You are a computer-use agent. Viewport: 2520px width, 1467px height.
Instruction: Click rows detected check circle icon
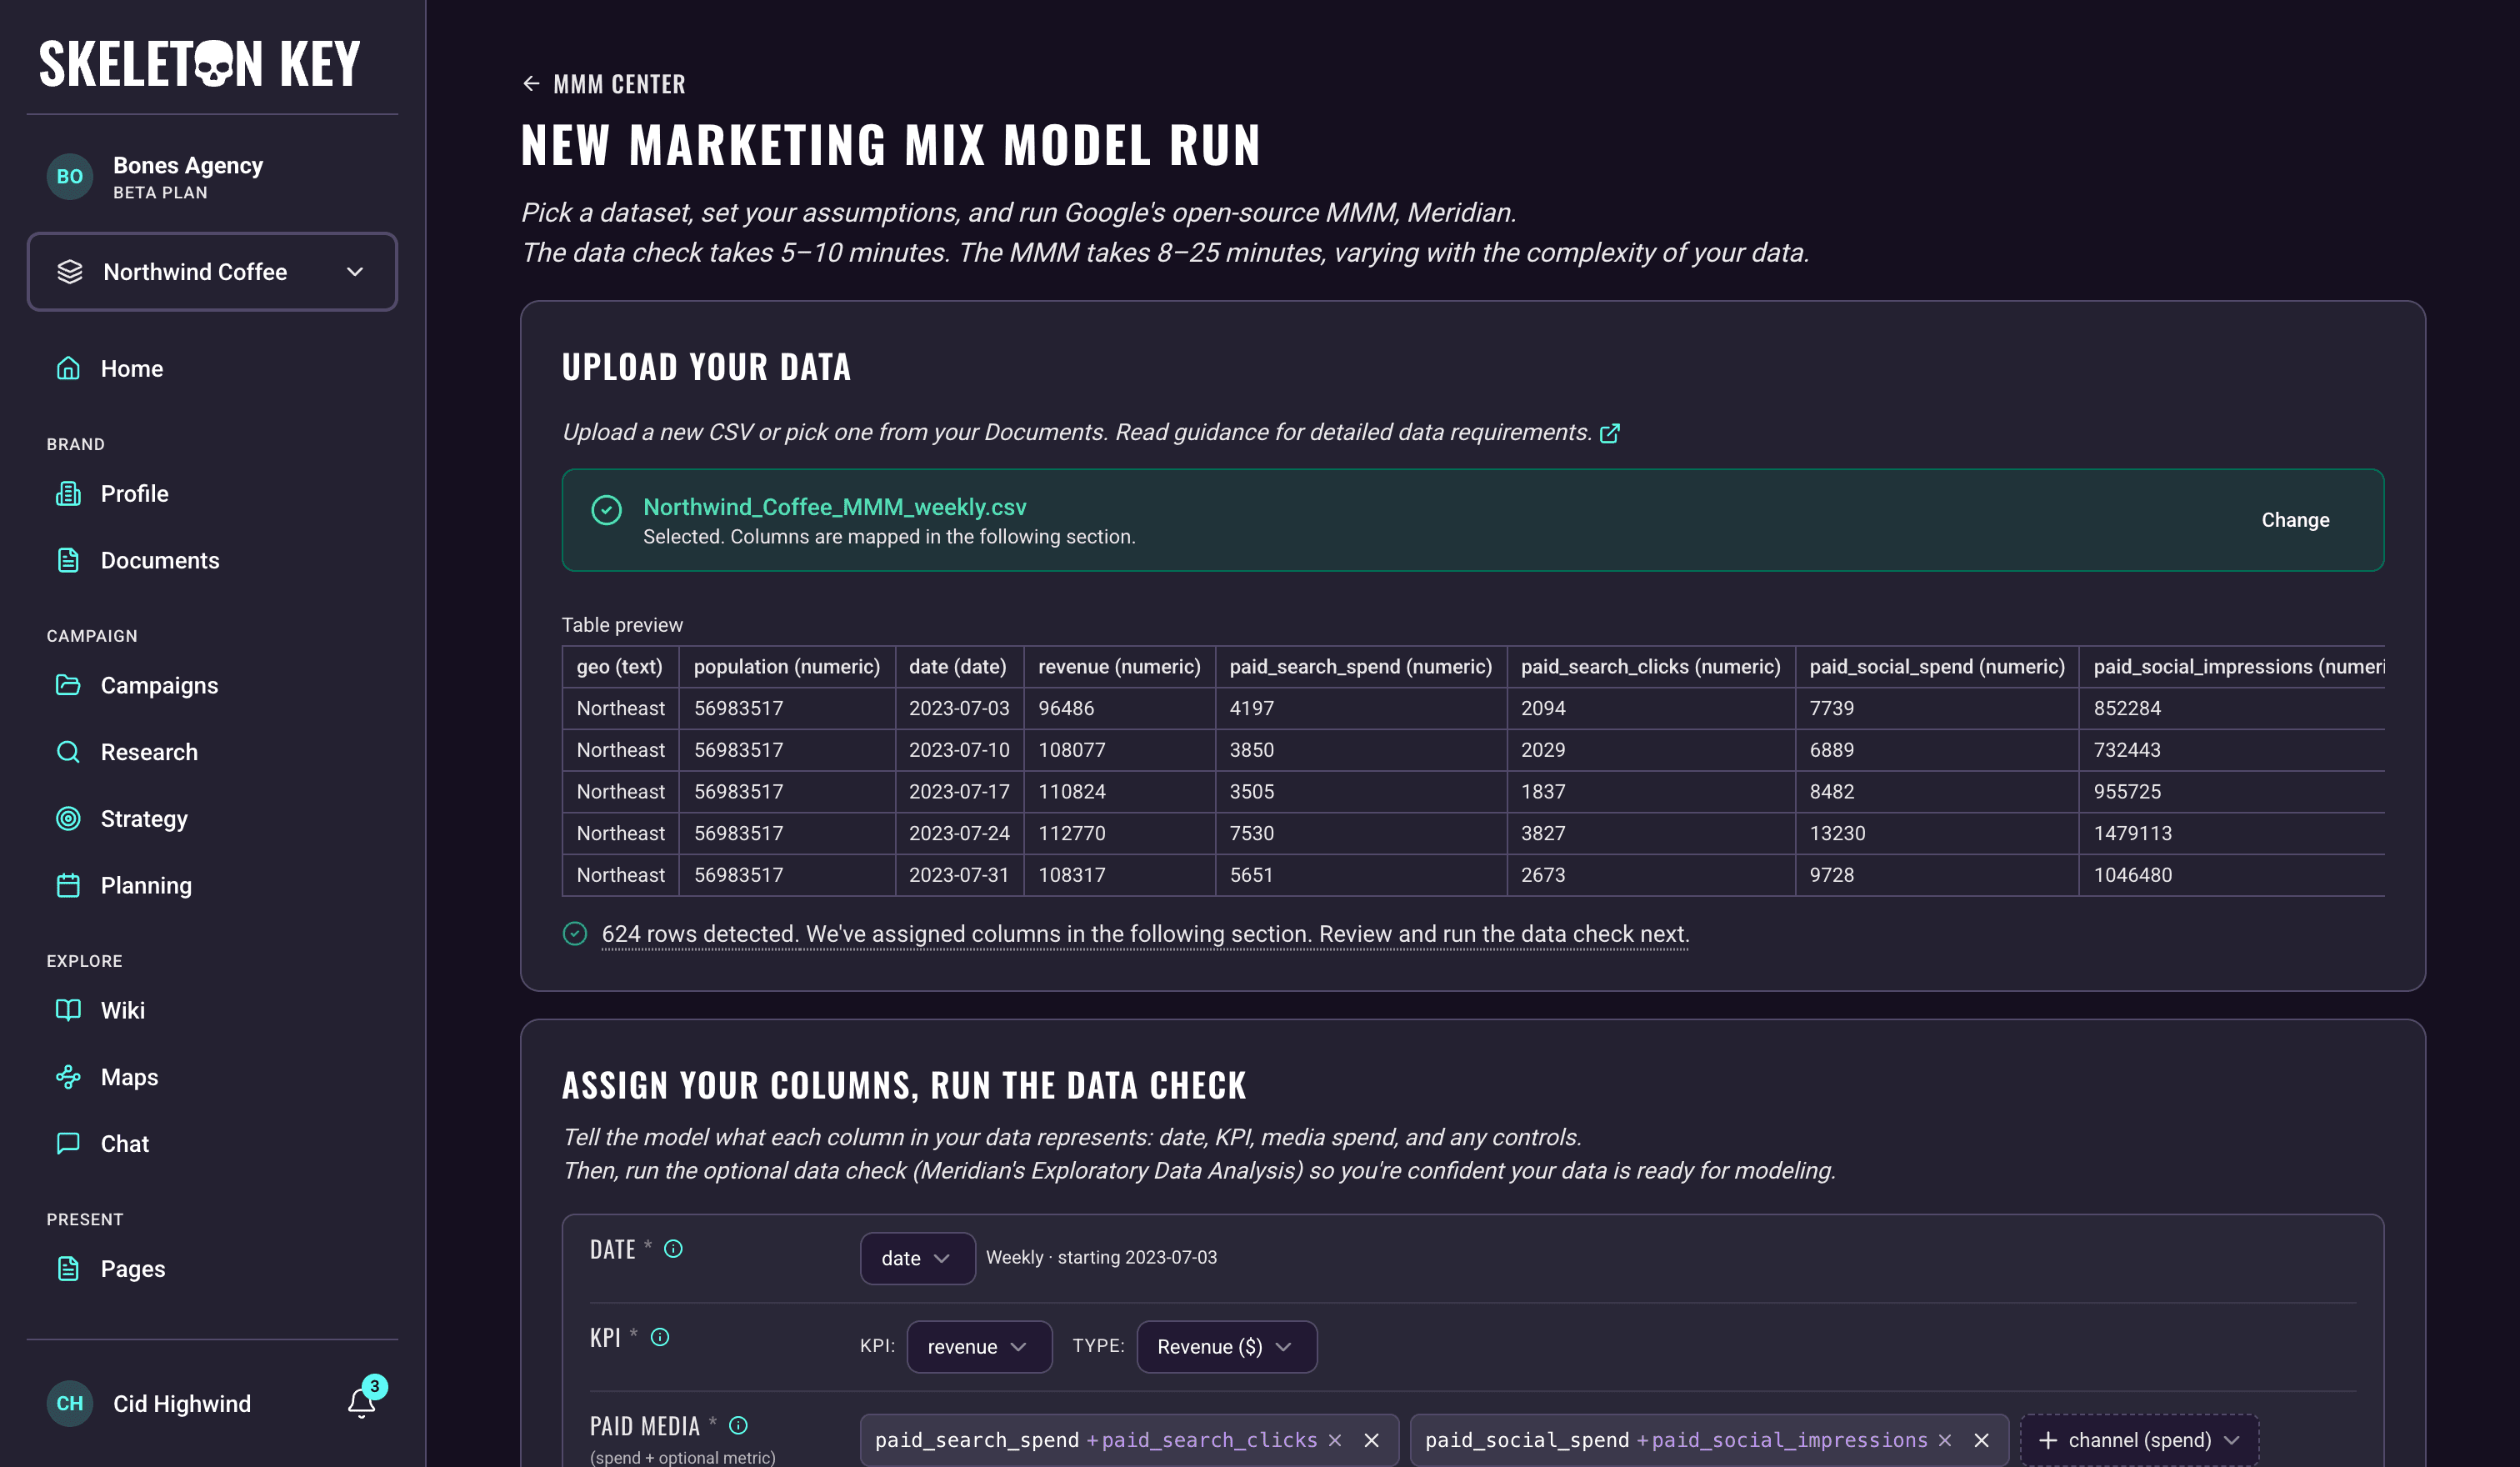(x=575, y=934)
